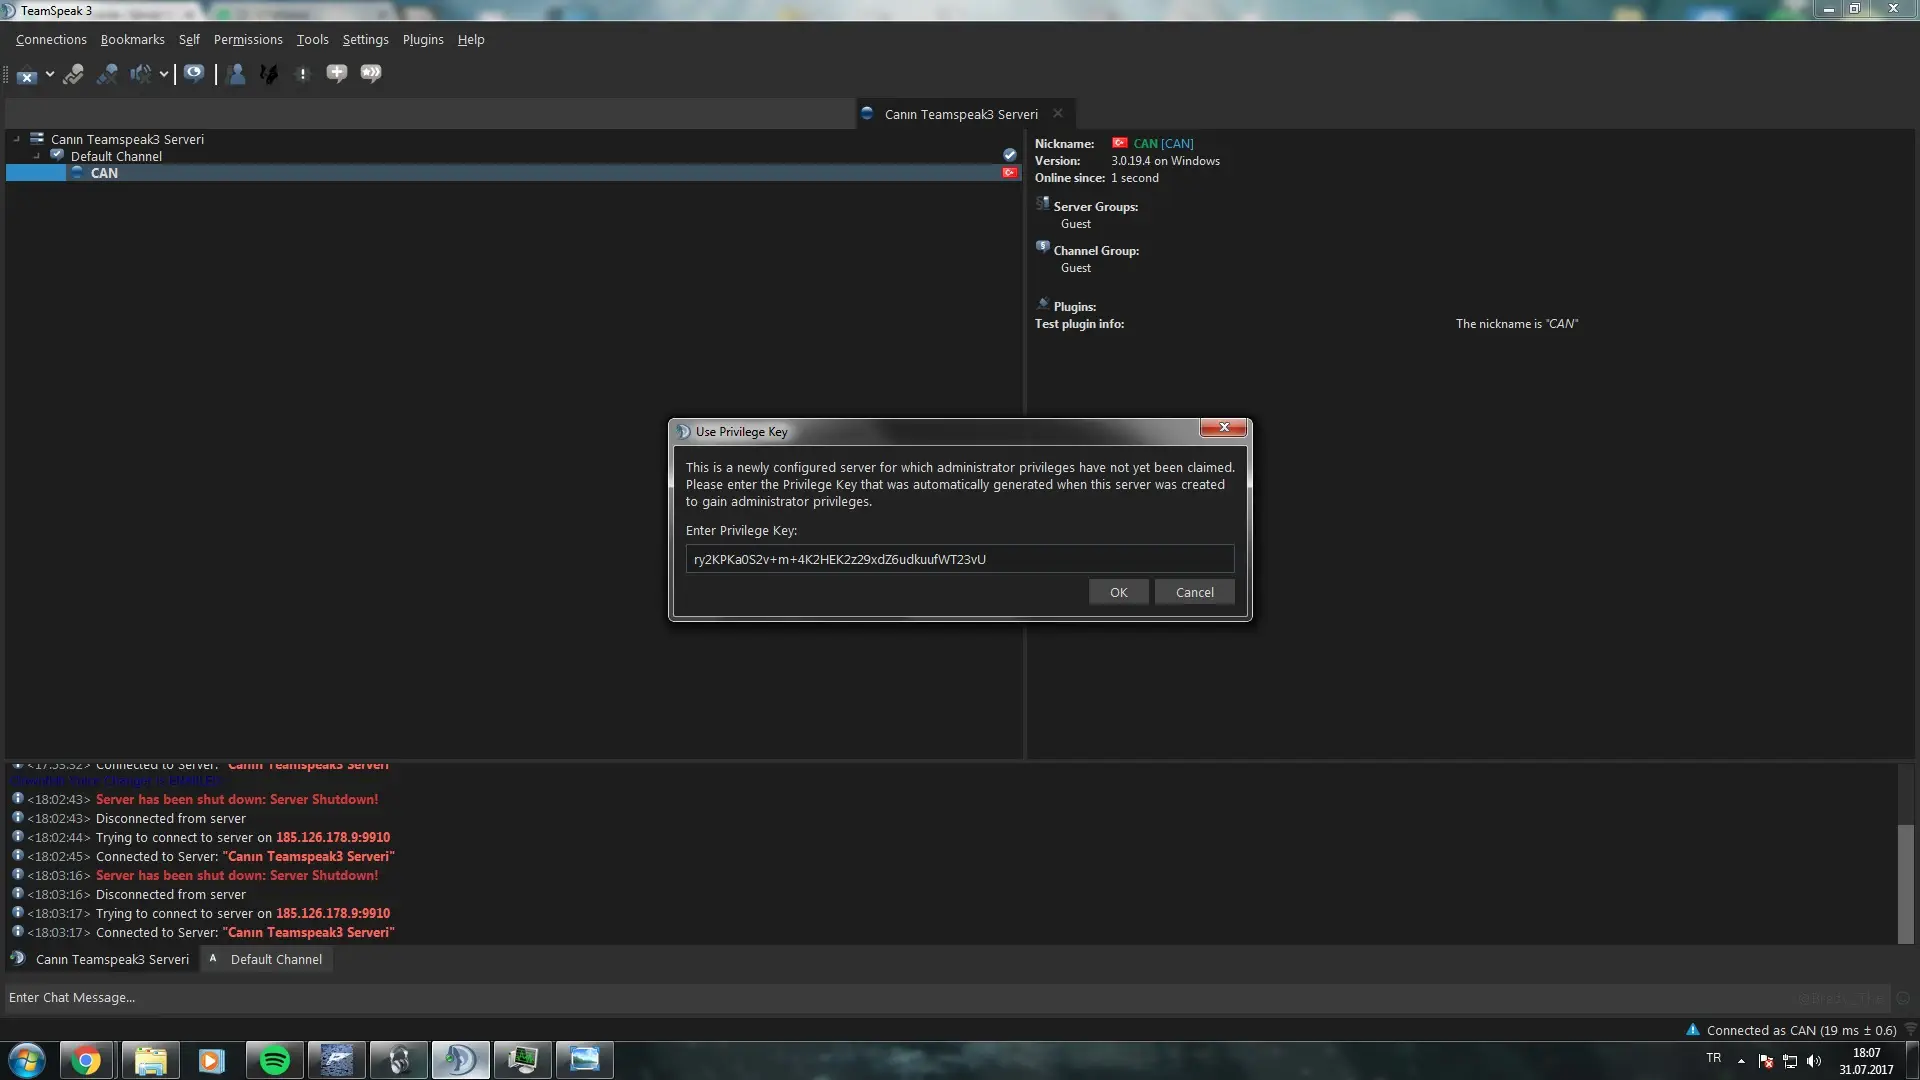Click the Disconnect from server toolbar icon
Image resolution: width=1920 pixels, height=1080 pixels.
27,74
